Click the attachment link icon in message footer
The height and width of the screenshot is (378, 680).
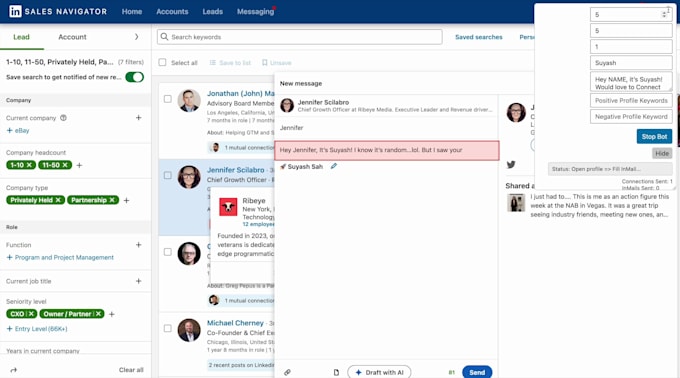pyautogui.click(x=287, y=372)
